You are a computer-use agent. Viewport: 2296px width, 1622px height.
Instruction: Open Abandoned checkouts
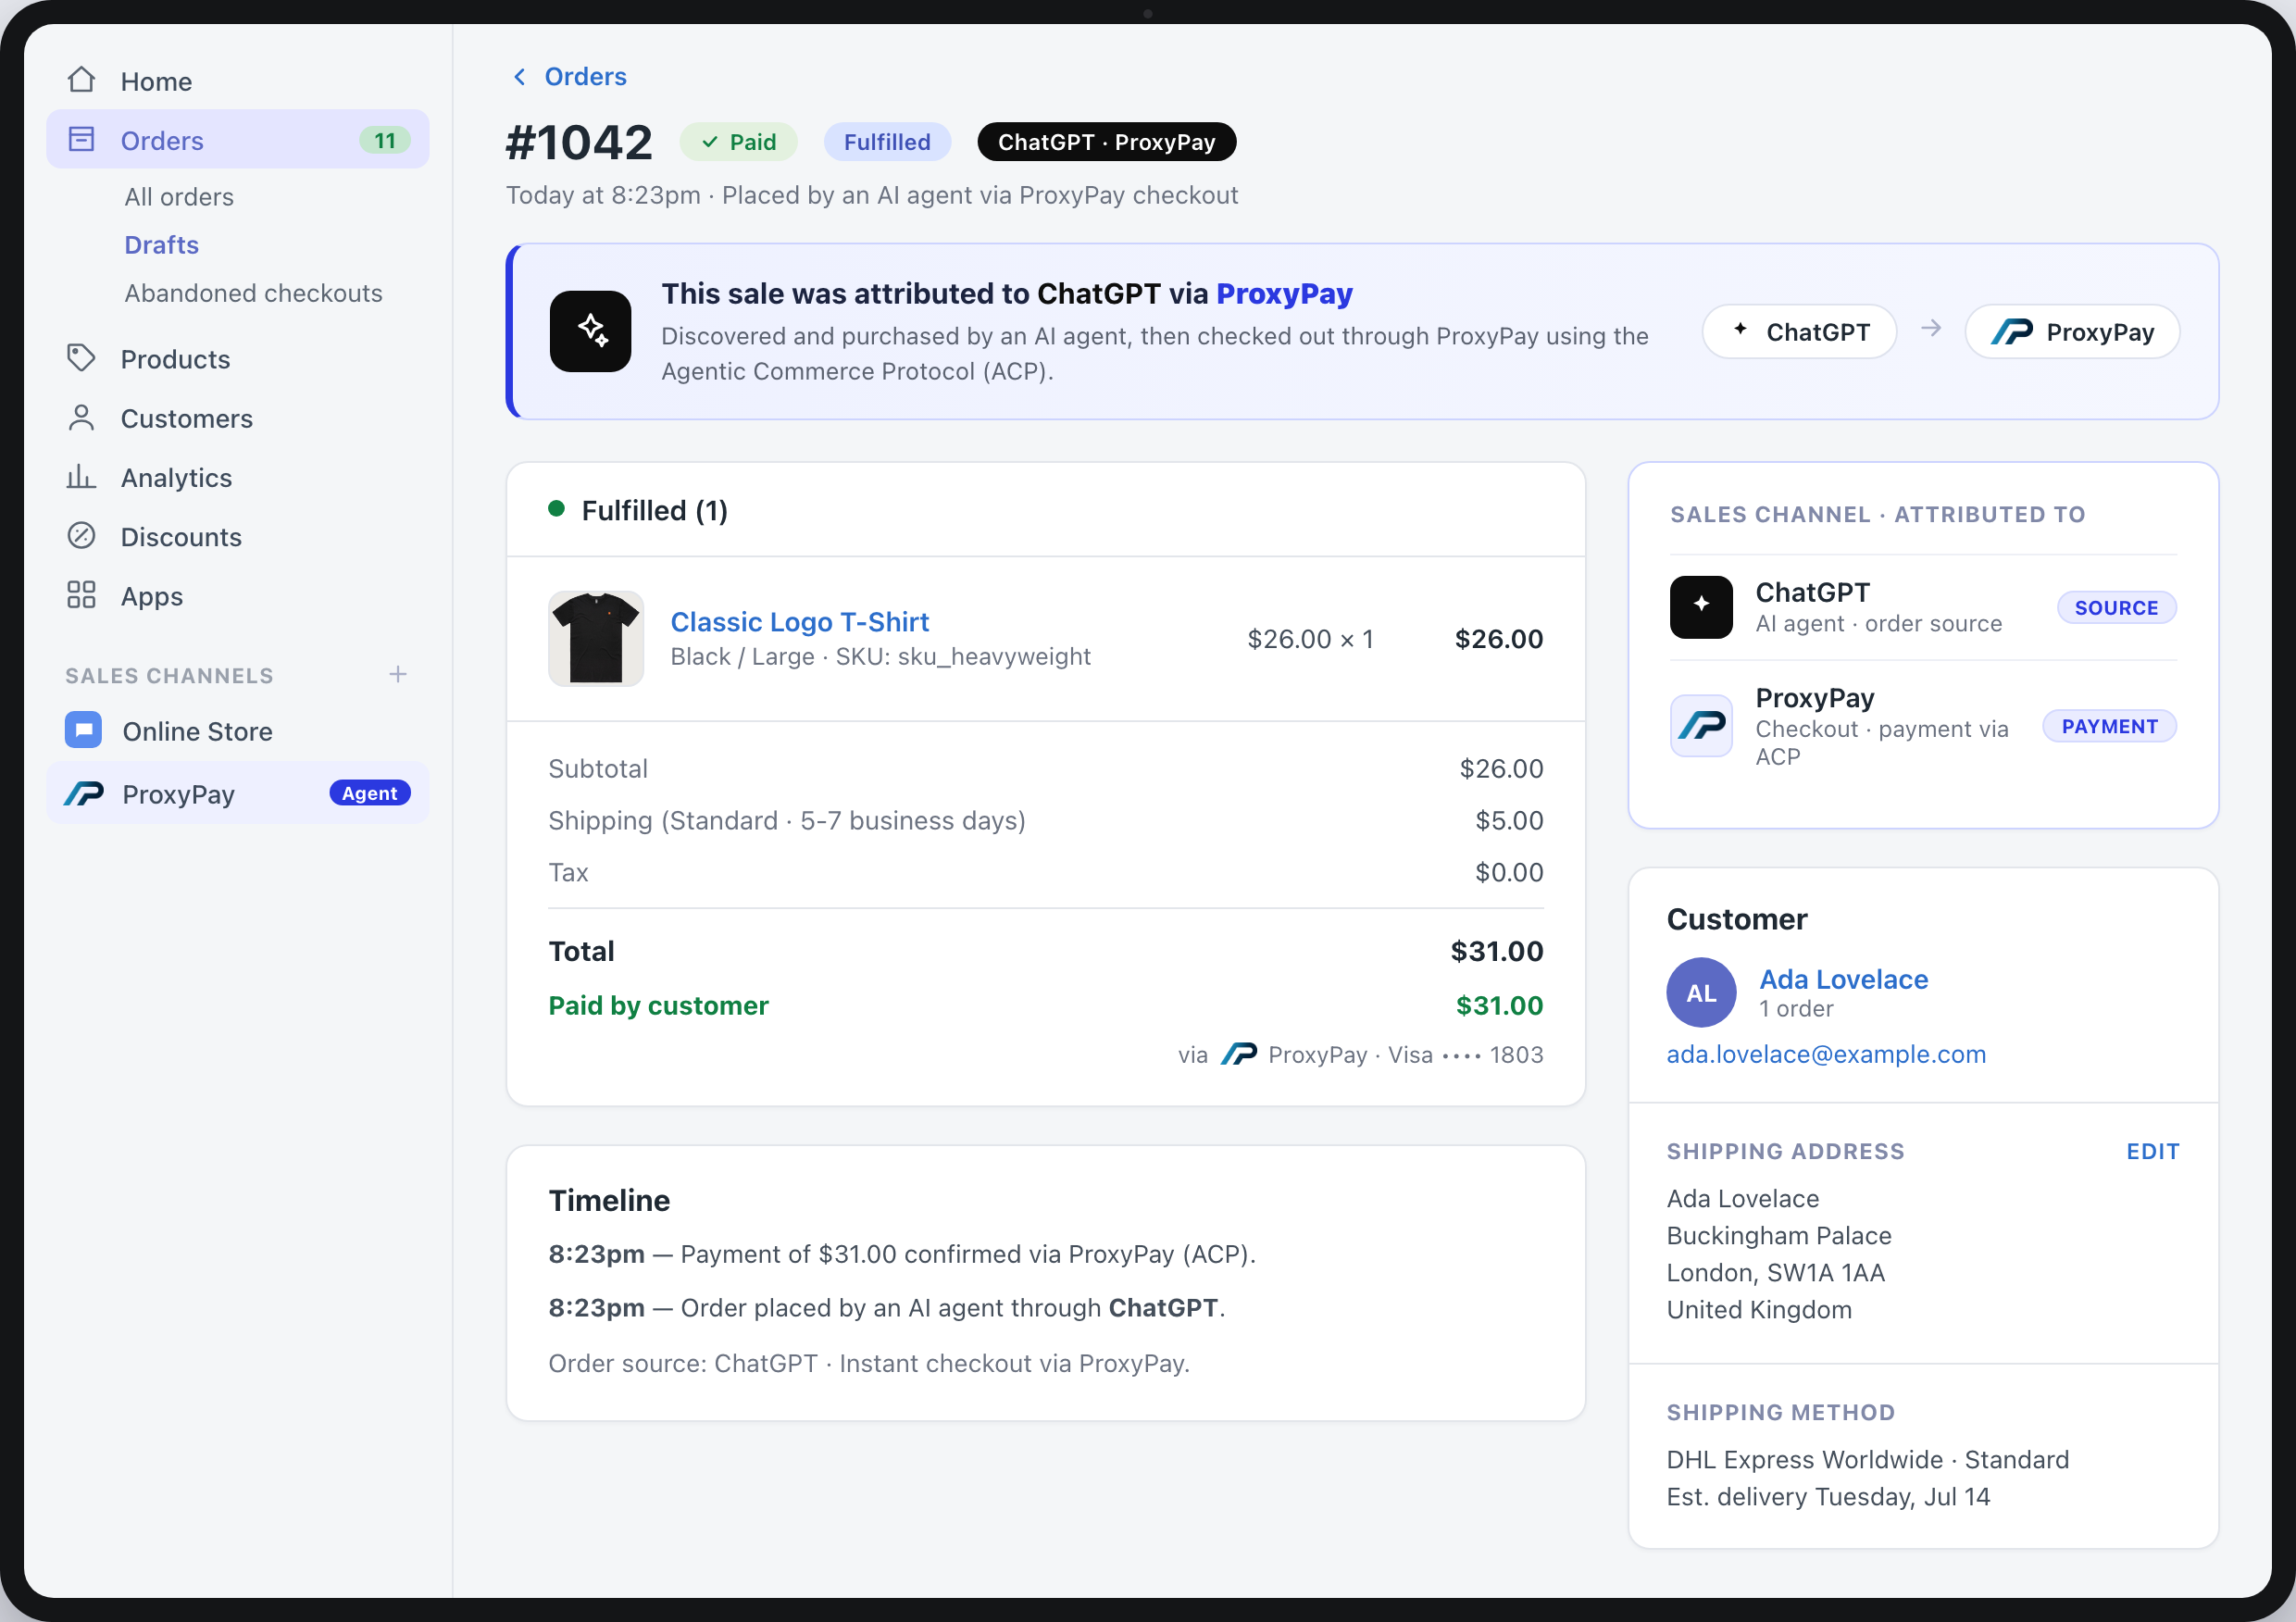253,293
